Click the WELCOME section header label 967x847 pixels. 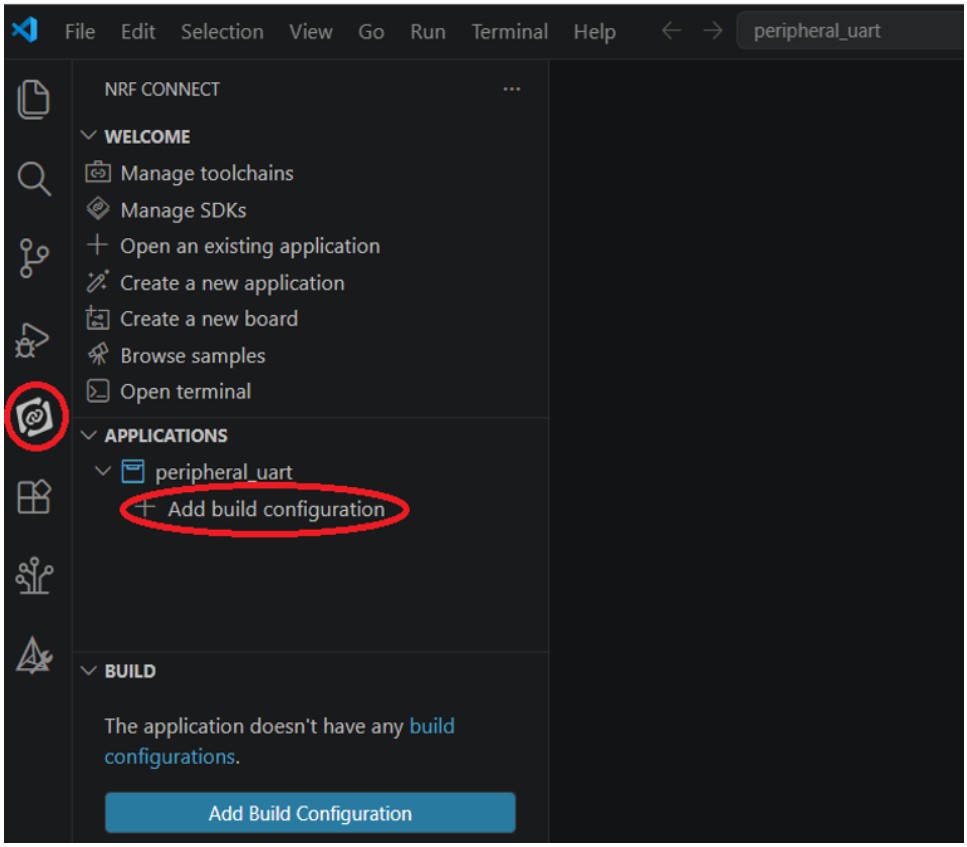tap(147, 136)
